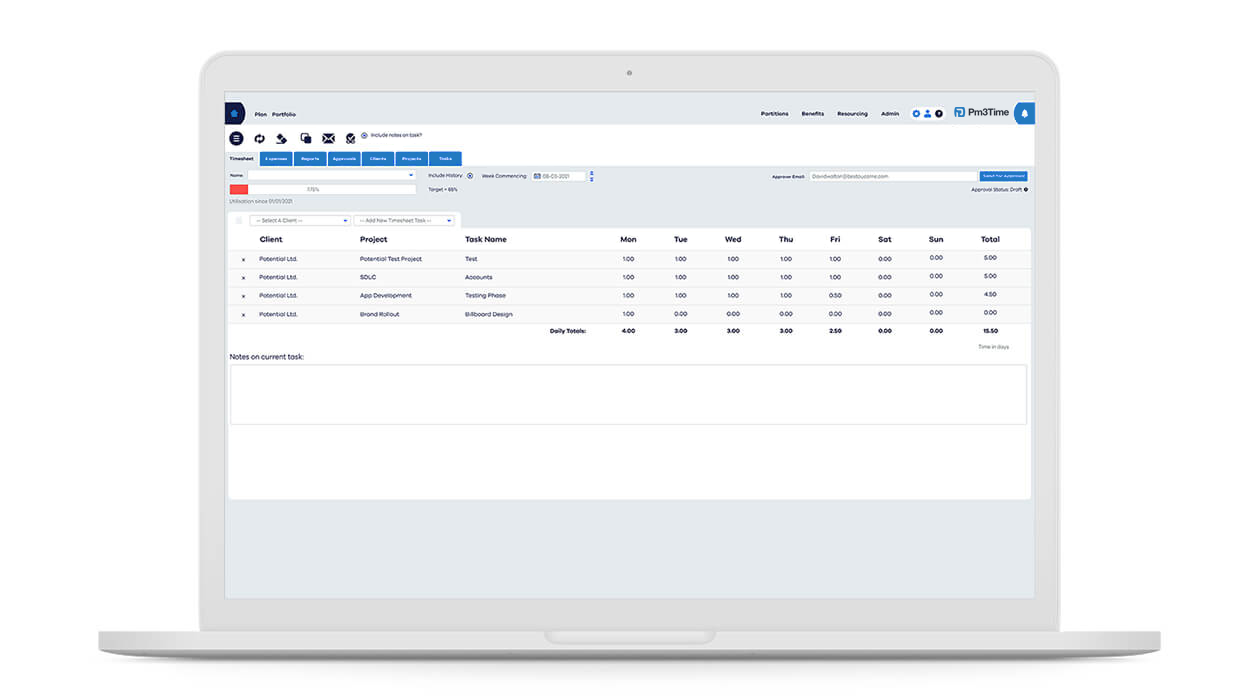Remove the App Development row with x
1250x700 pixels.
point(243,296)
